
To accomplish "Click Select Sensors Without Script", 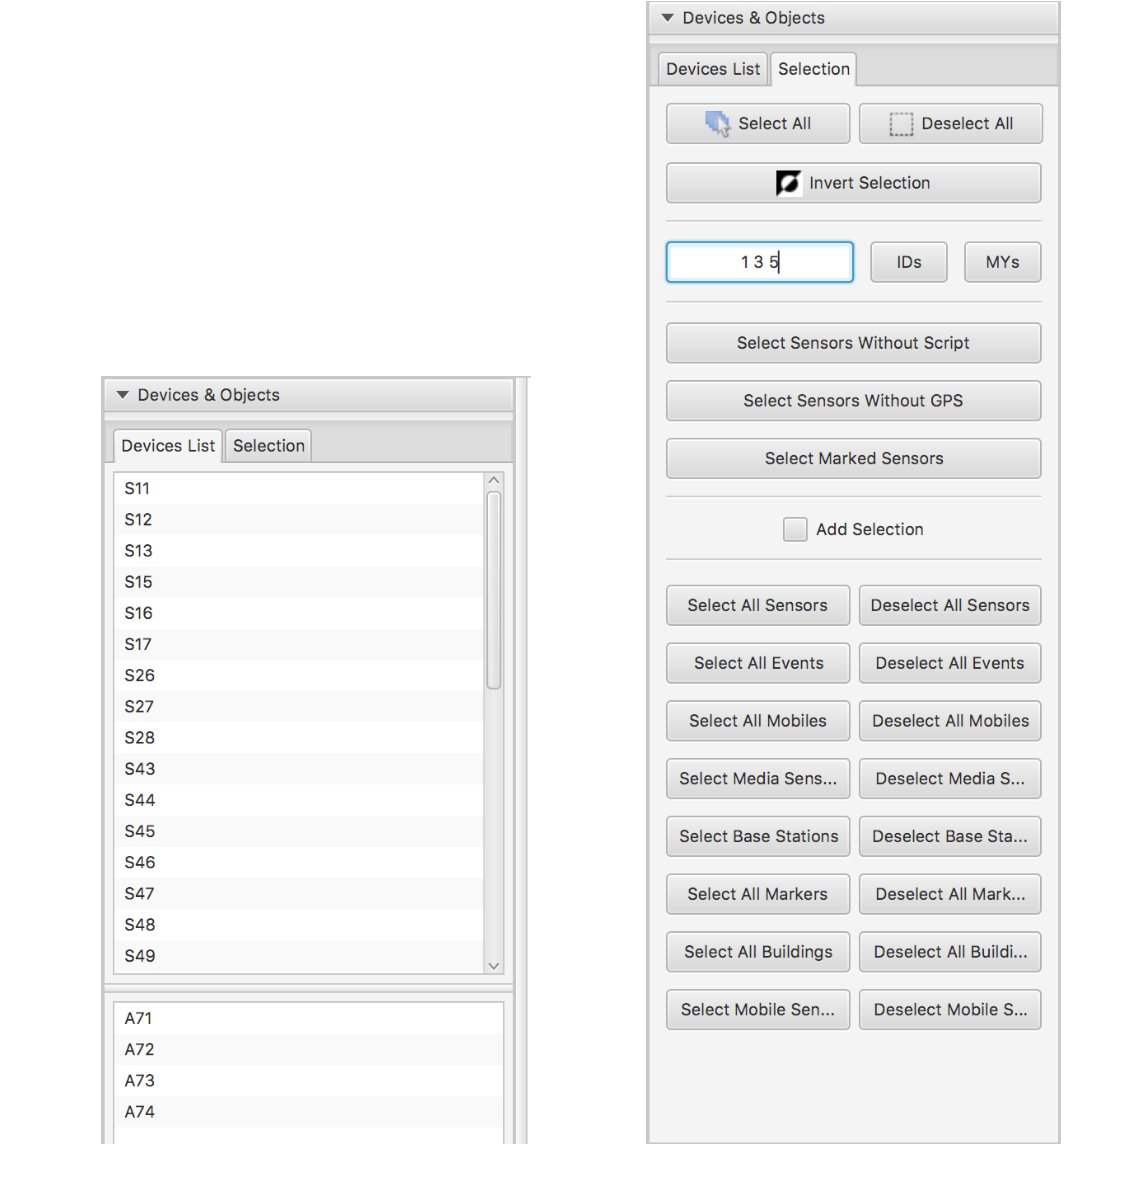I will (x=853, y=343).
